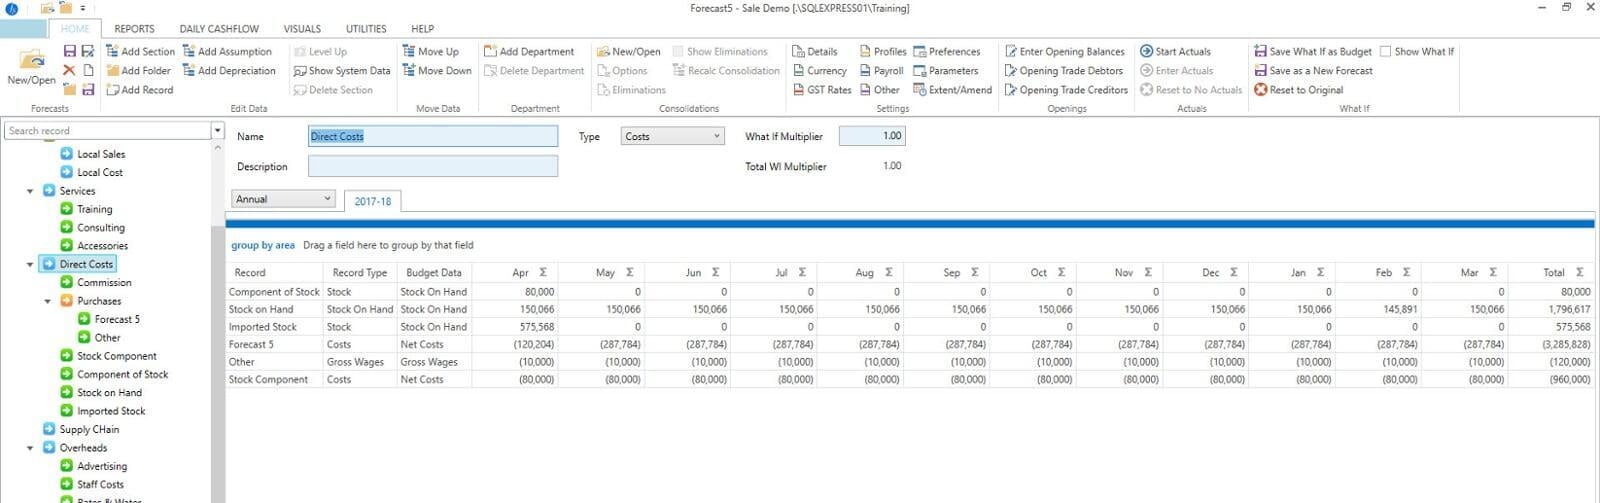Click the New/Open forecast icon
1600x503 pixels.
(31, 62)
